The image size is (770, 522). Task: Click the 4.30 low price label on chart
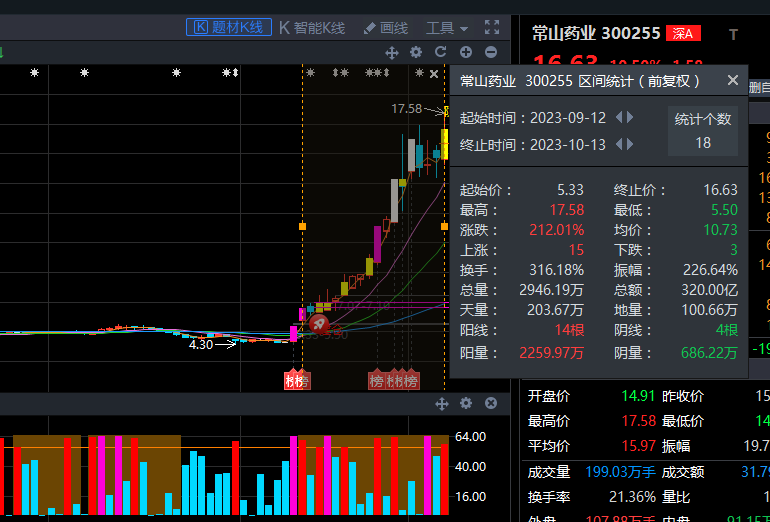pyautogui.click(x=201, y=345)
